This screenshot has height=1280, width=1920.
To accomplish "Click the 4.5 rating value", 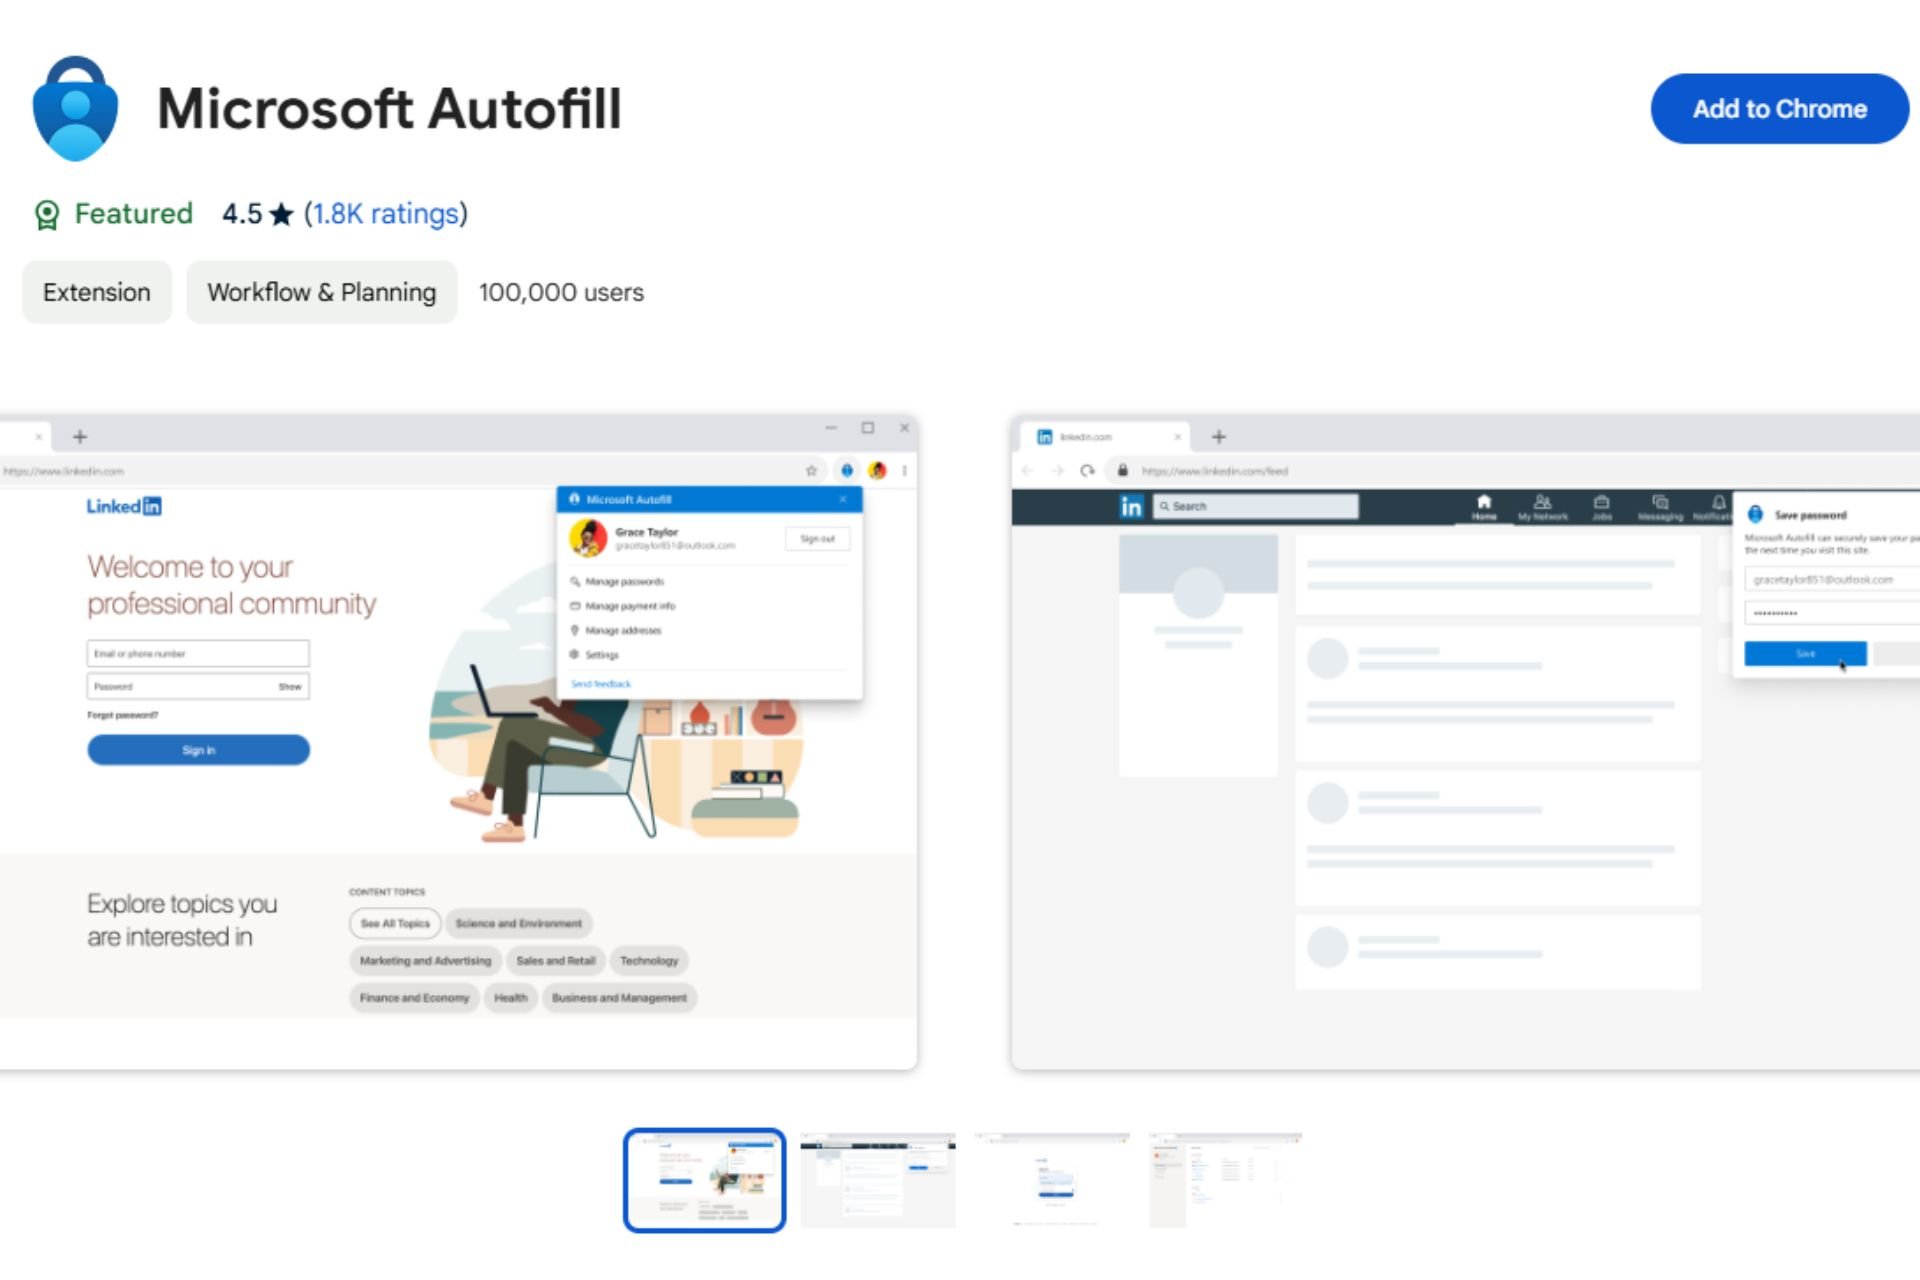I will [242, 214].
